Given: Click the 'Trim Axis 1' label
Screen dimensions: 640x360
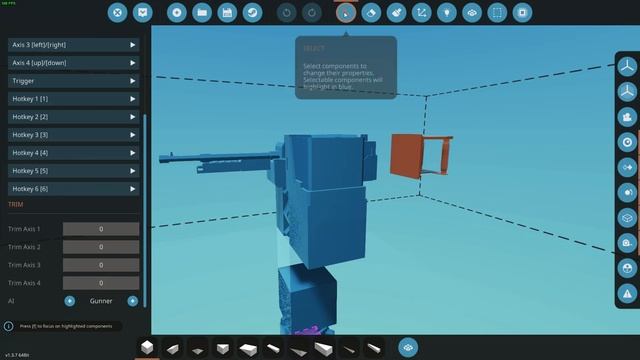Looking at the screenshot, I should pyautogui.click(x=24, y=229).
